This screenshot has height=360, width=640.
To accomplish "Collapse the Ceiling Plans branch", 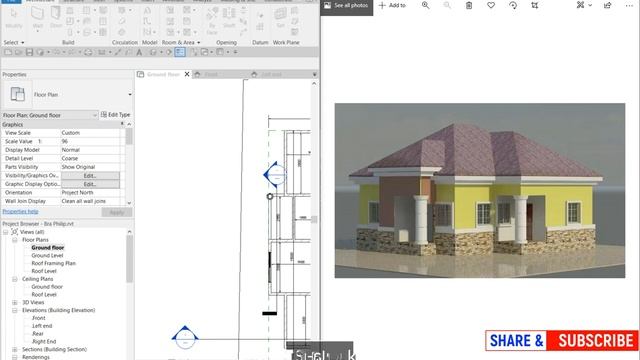I will [x=15, y=279].
